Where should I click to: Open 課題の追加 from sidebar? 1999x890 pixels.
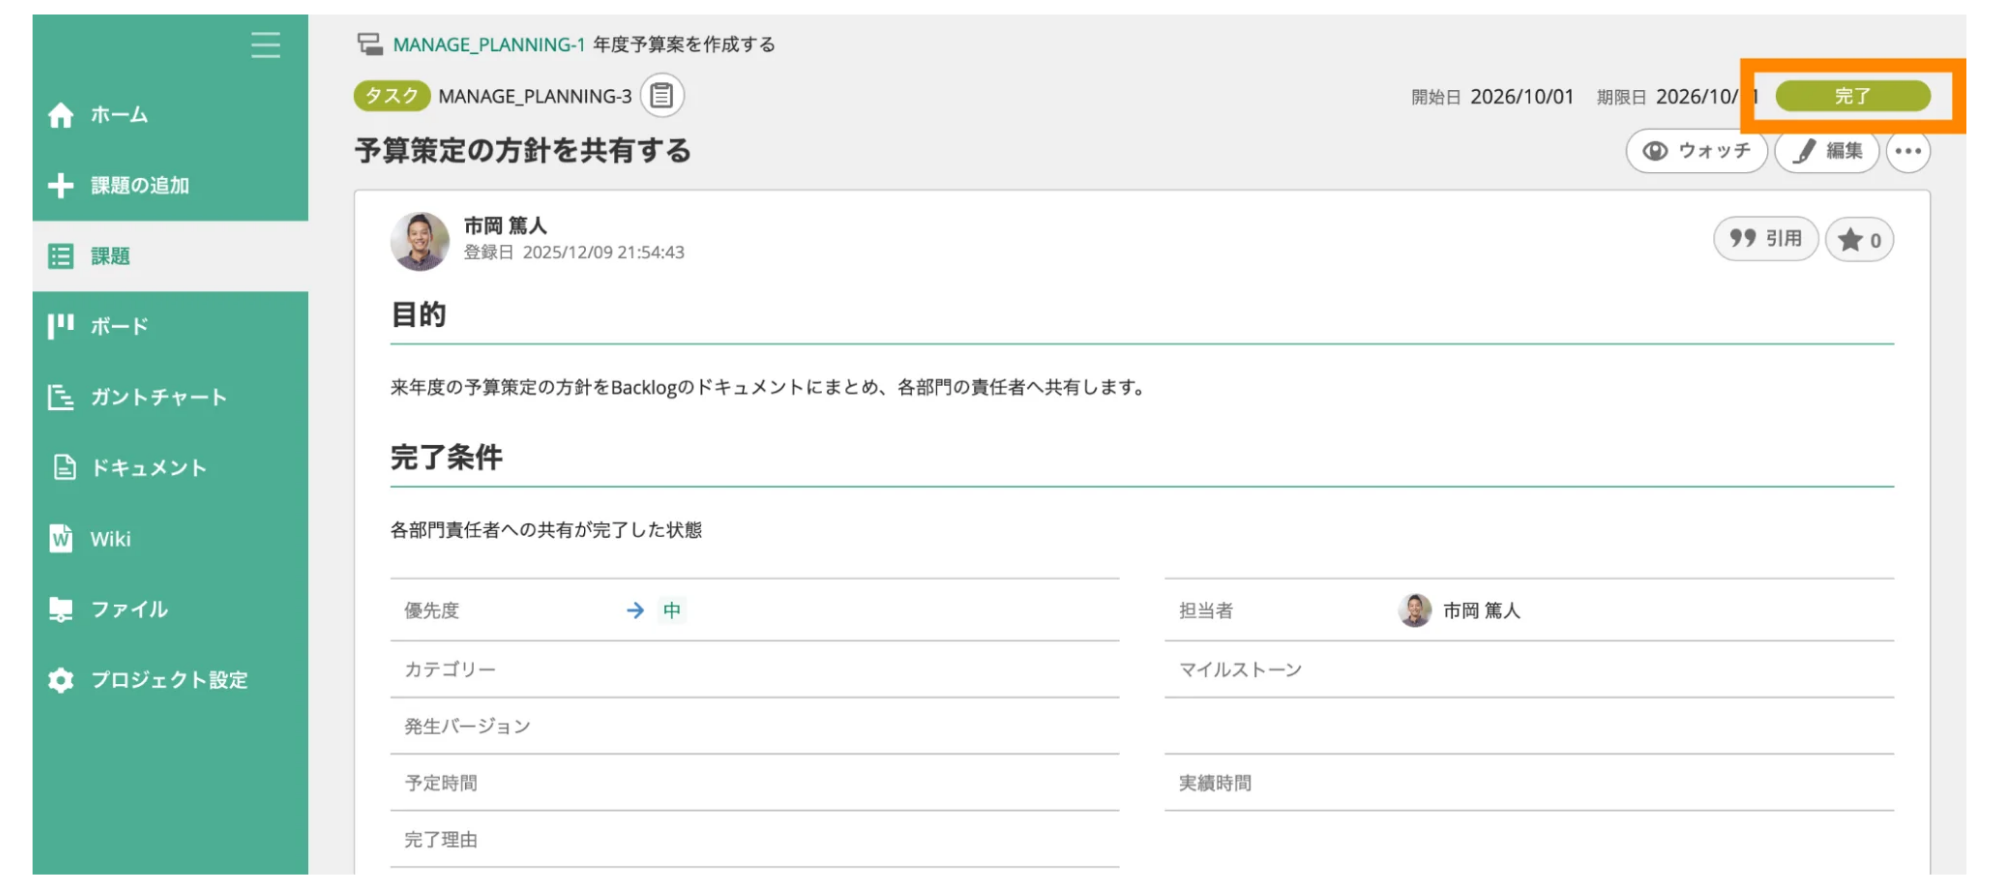coord(170,185)
